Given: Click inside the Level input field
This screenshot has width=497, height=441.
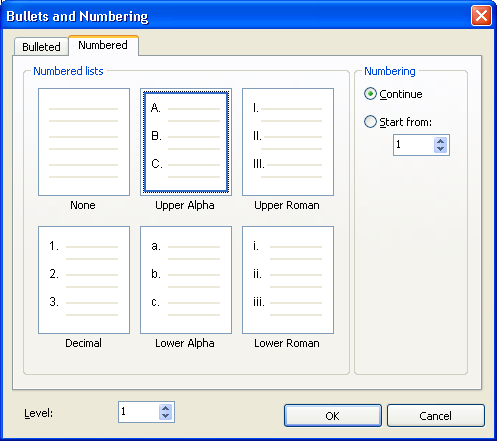Looking at the screenshot, I should 139,412.
